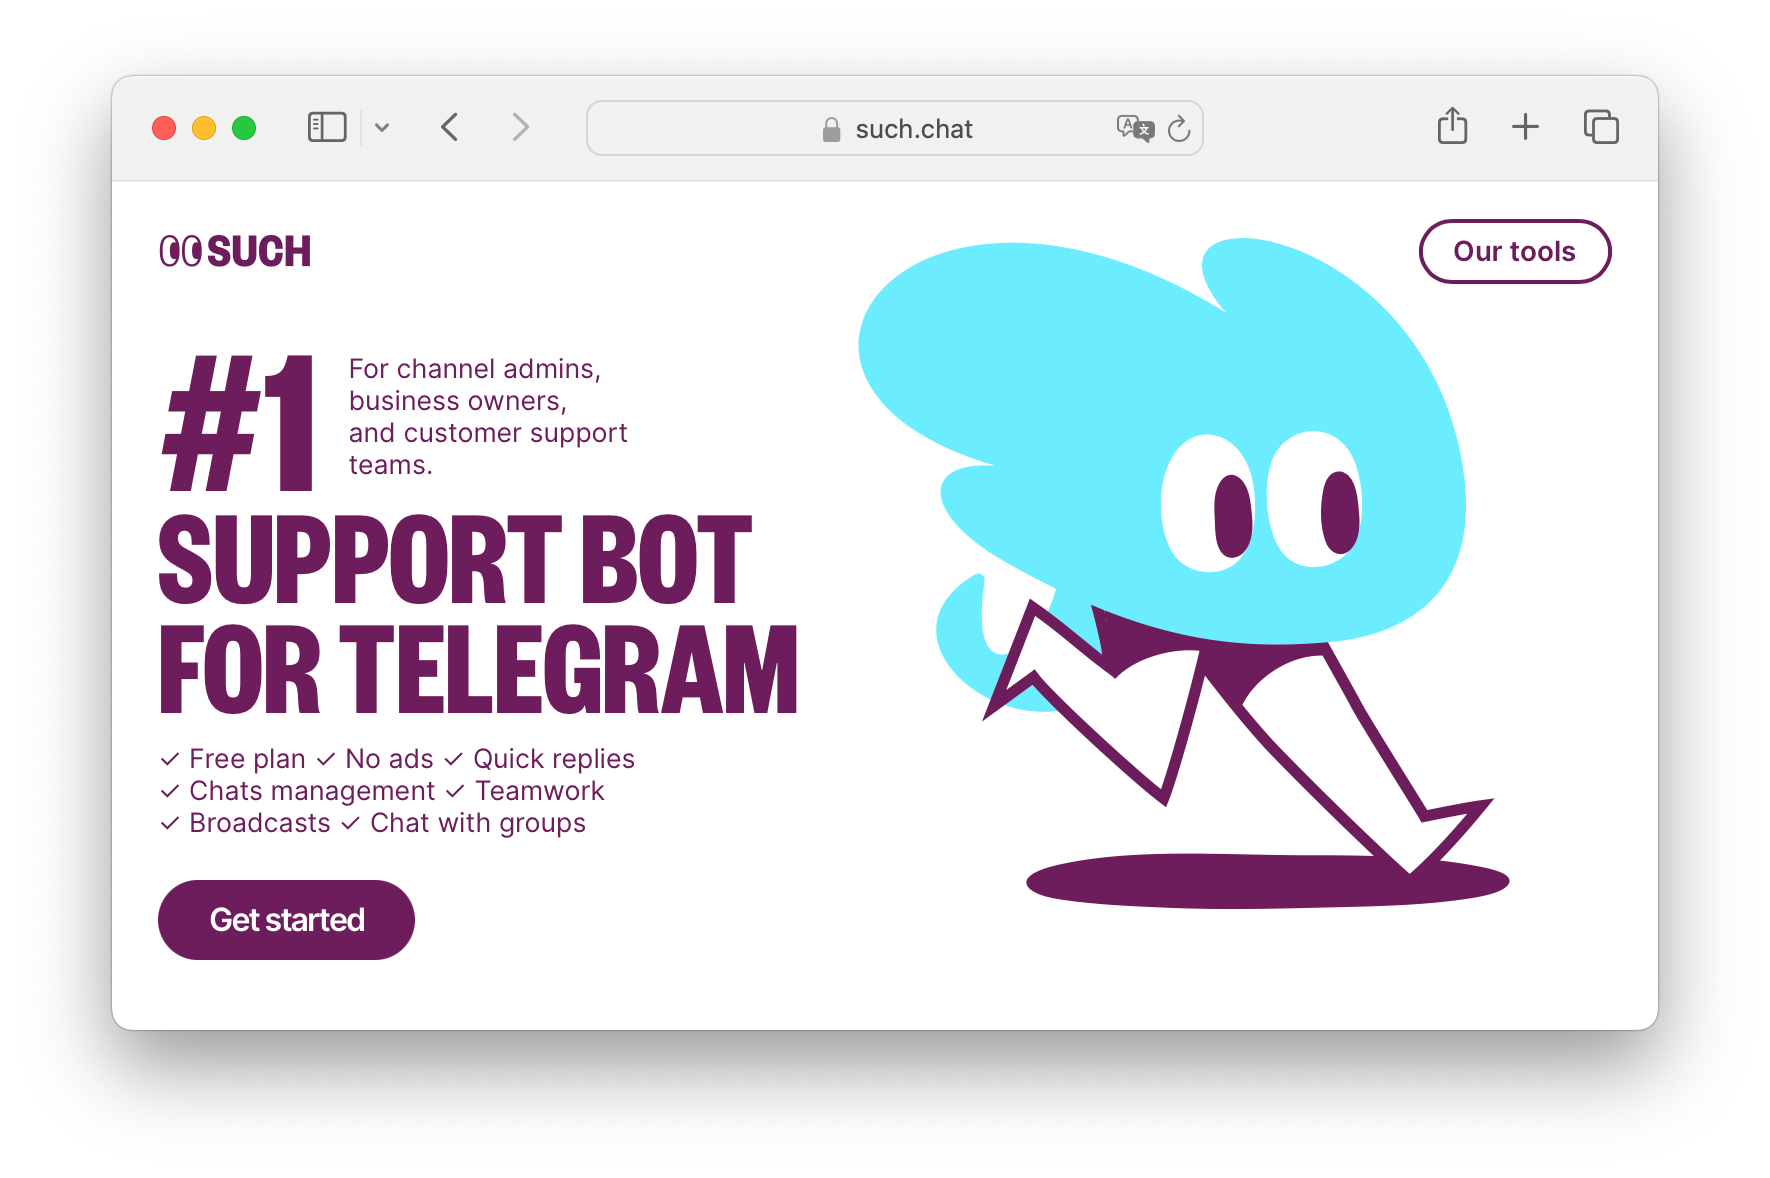Expand the sidebar dropdown chevron
The image size is (1770, 1178).
[x=382, y=128]
